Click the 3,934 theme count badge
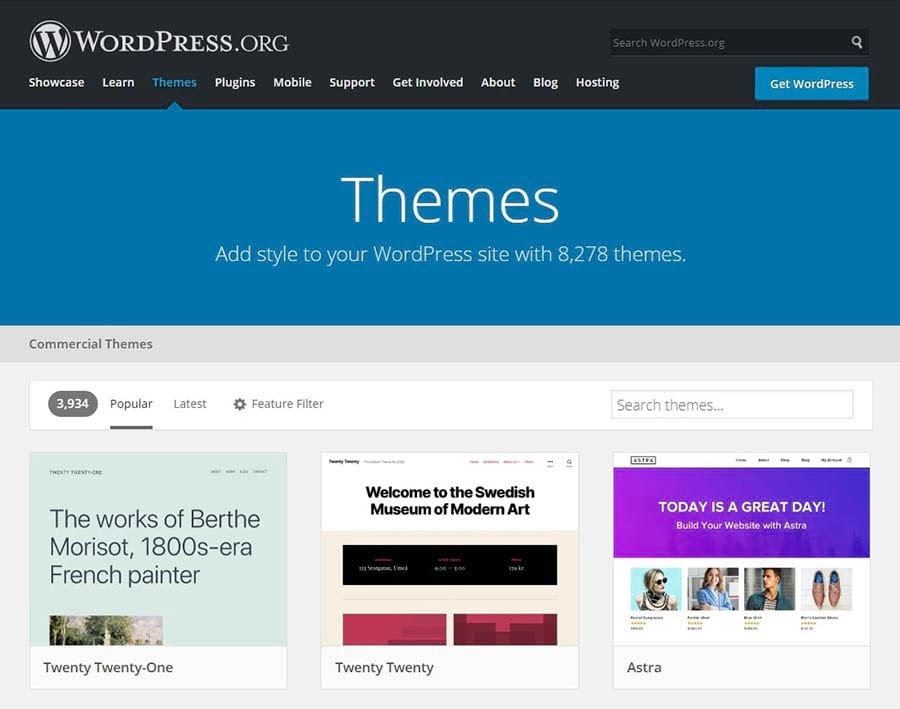 coord(72,404)
